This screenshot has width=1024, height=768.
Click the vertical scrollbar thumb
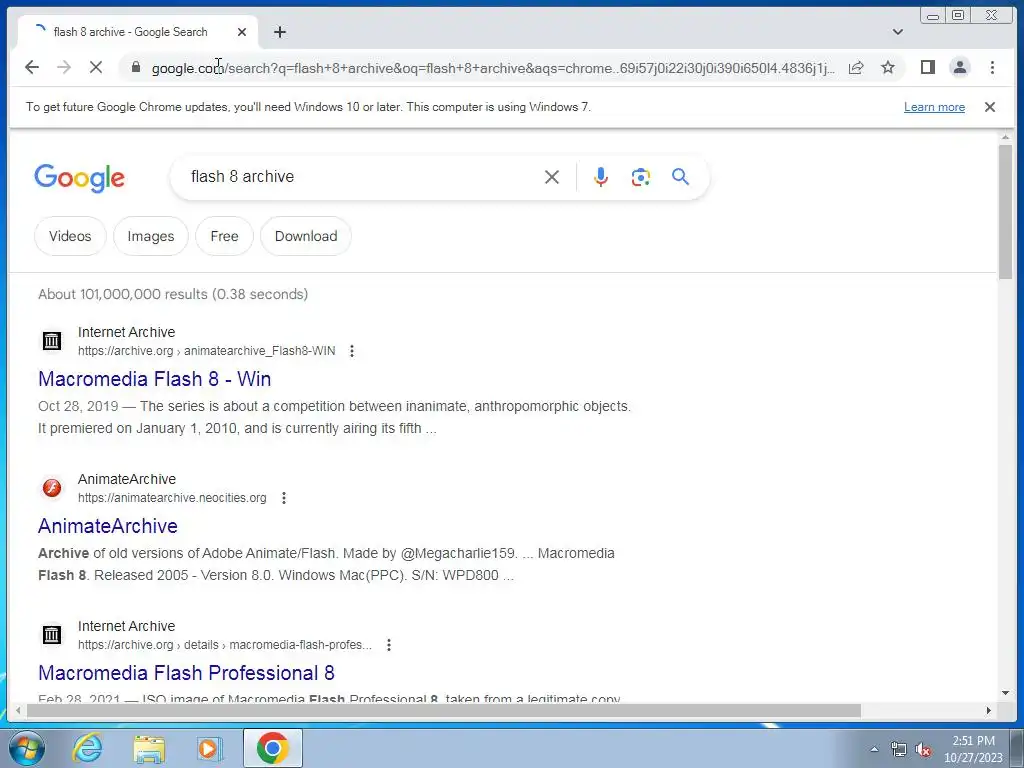(1005, 212)
